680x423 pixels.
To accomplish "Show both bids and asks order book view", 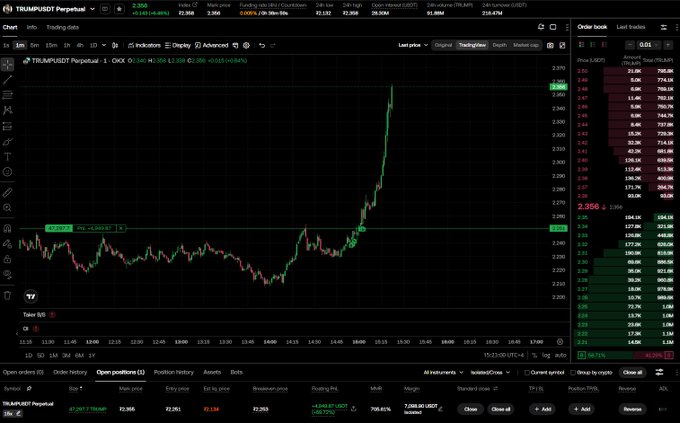I will click(x=582, y=45).
